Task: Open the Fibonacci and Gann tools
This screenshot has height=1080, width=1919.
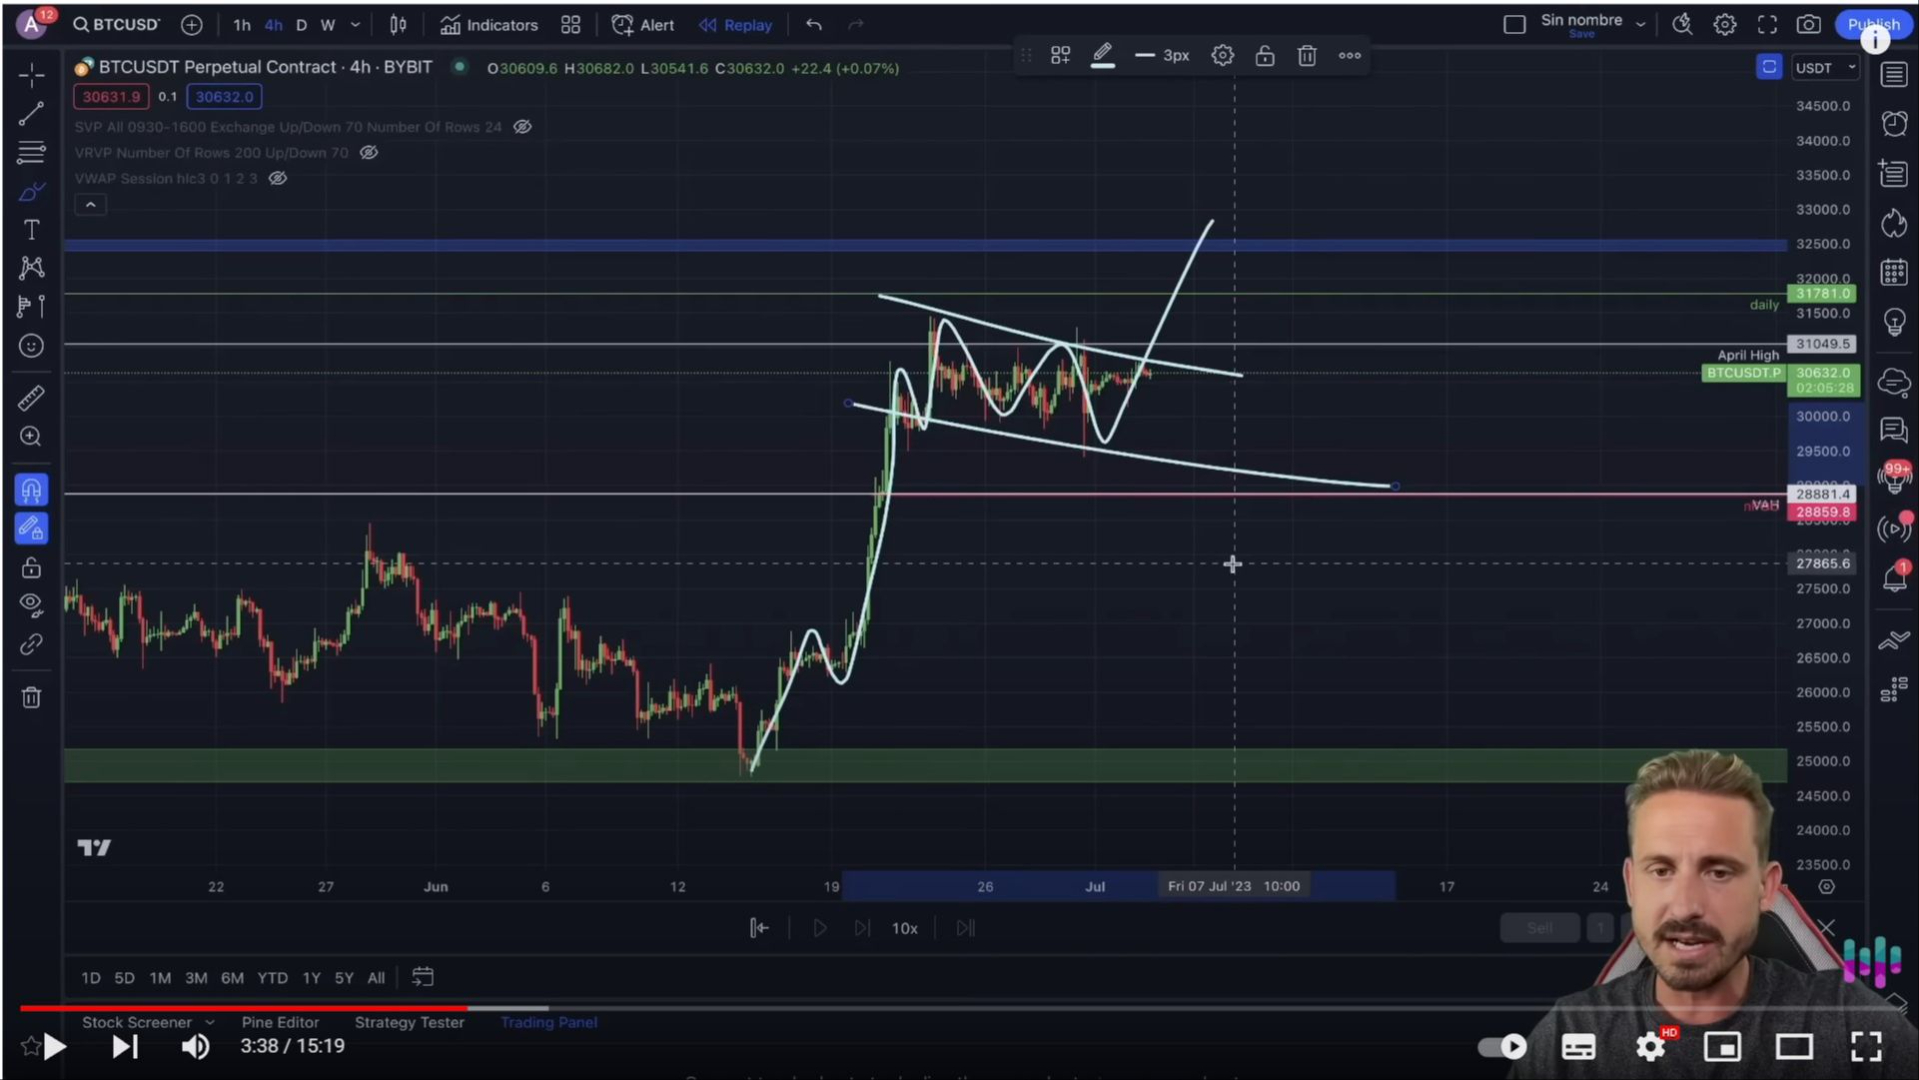Action: [31, 153]
